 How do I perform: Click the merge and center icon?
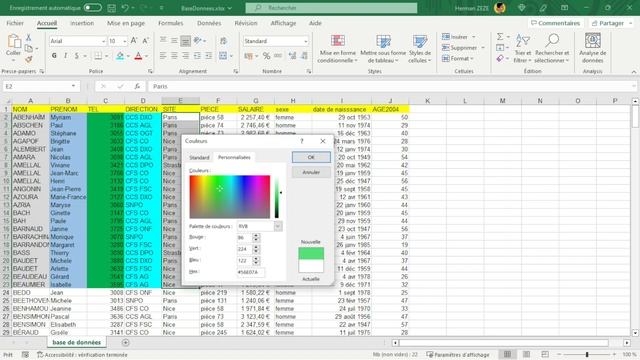pos(223,56)
